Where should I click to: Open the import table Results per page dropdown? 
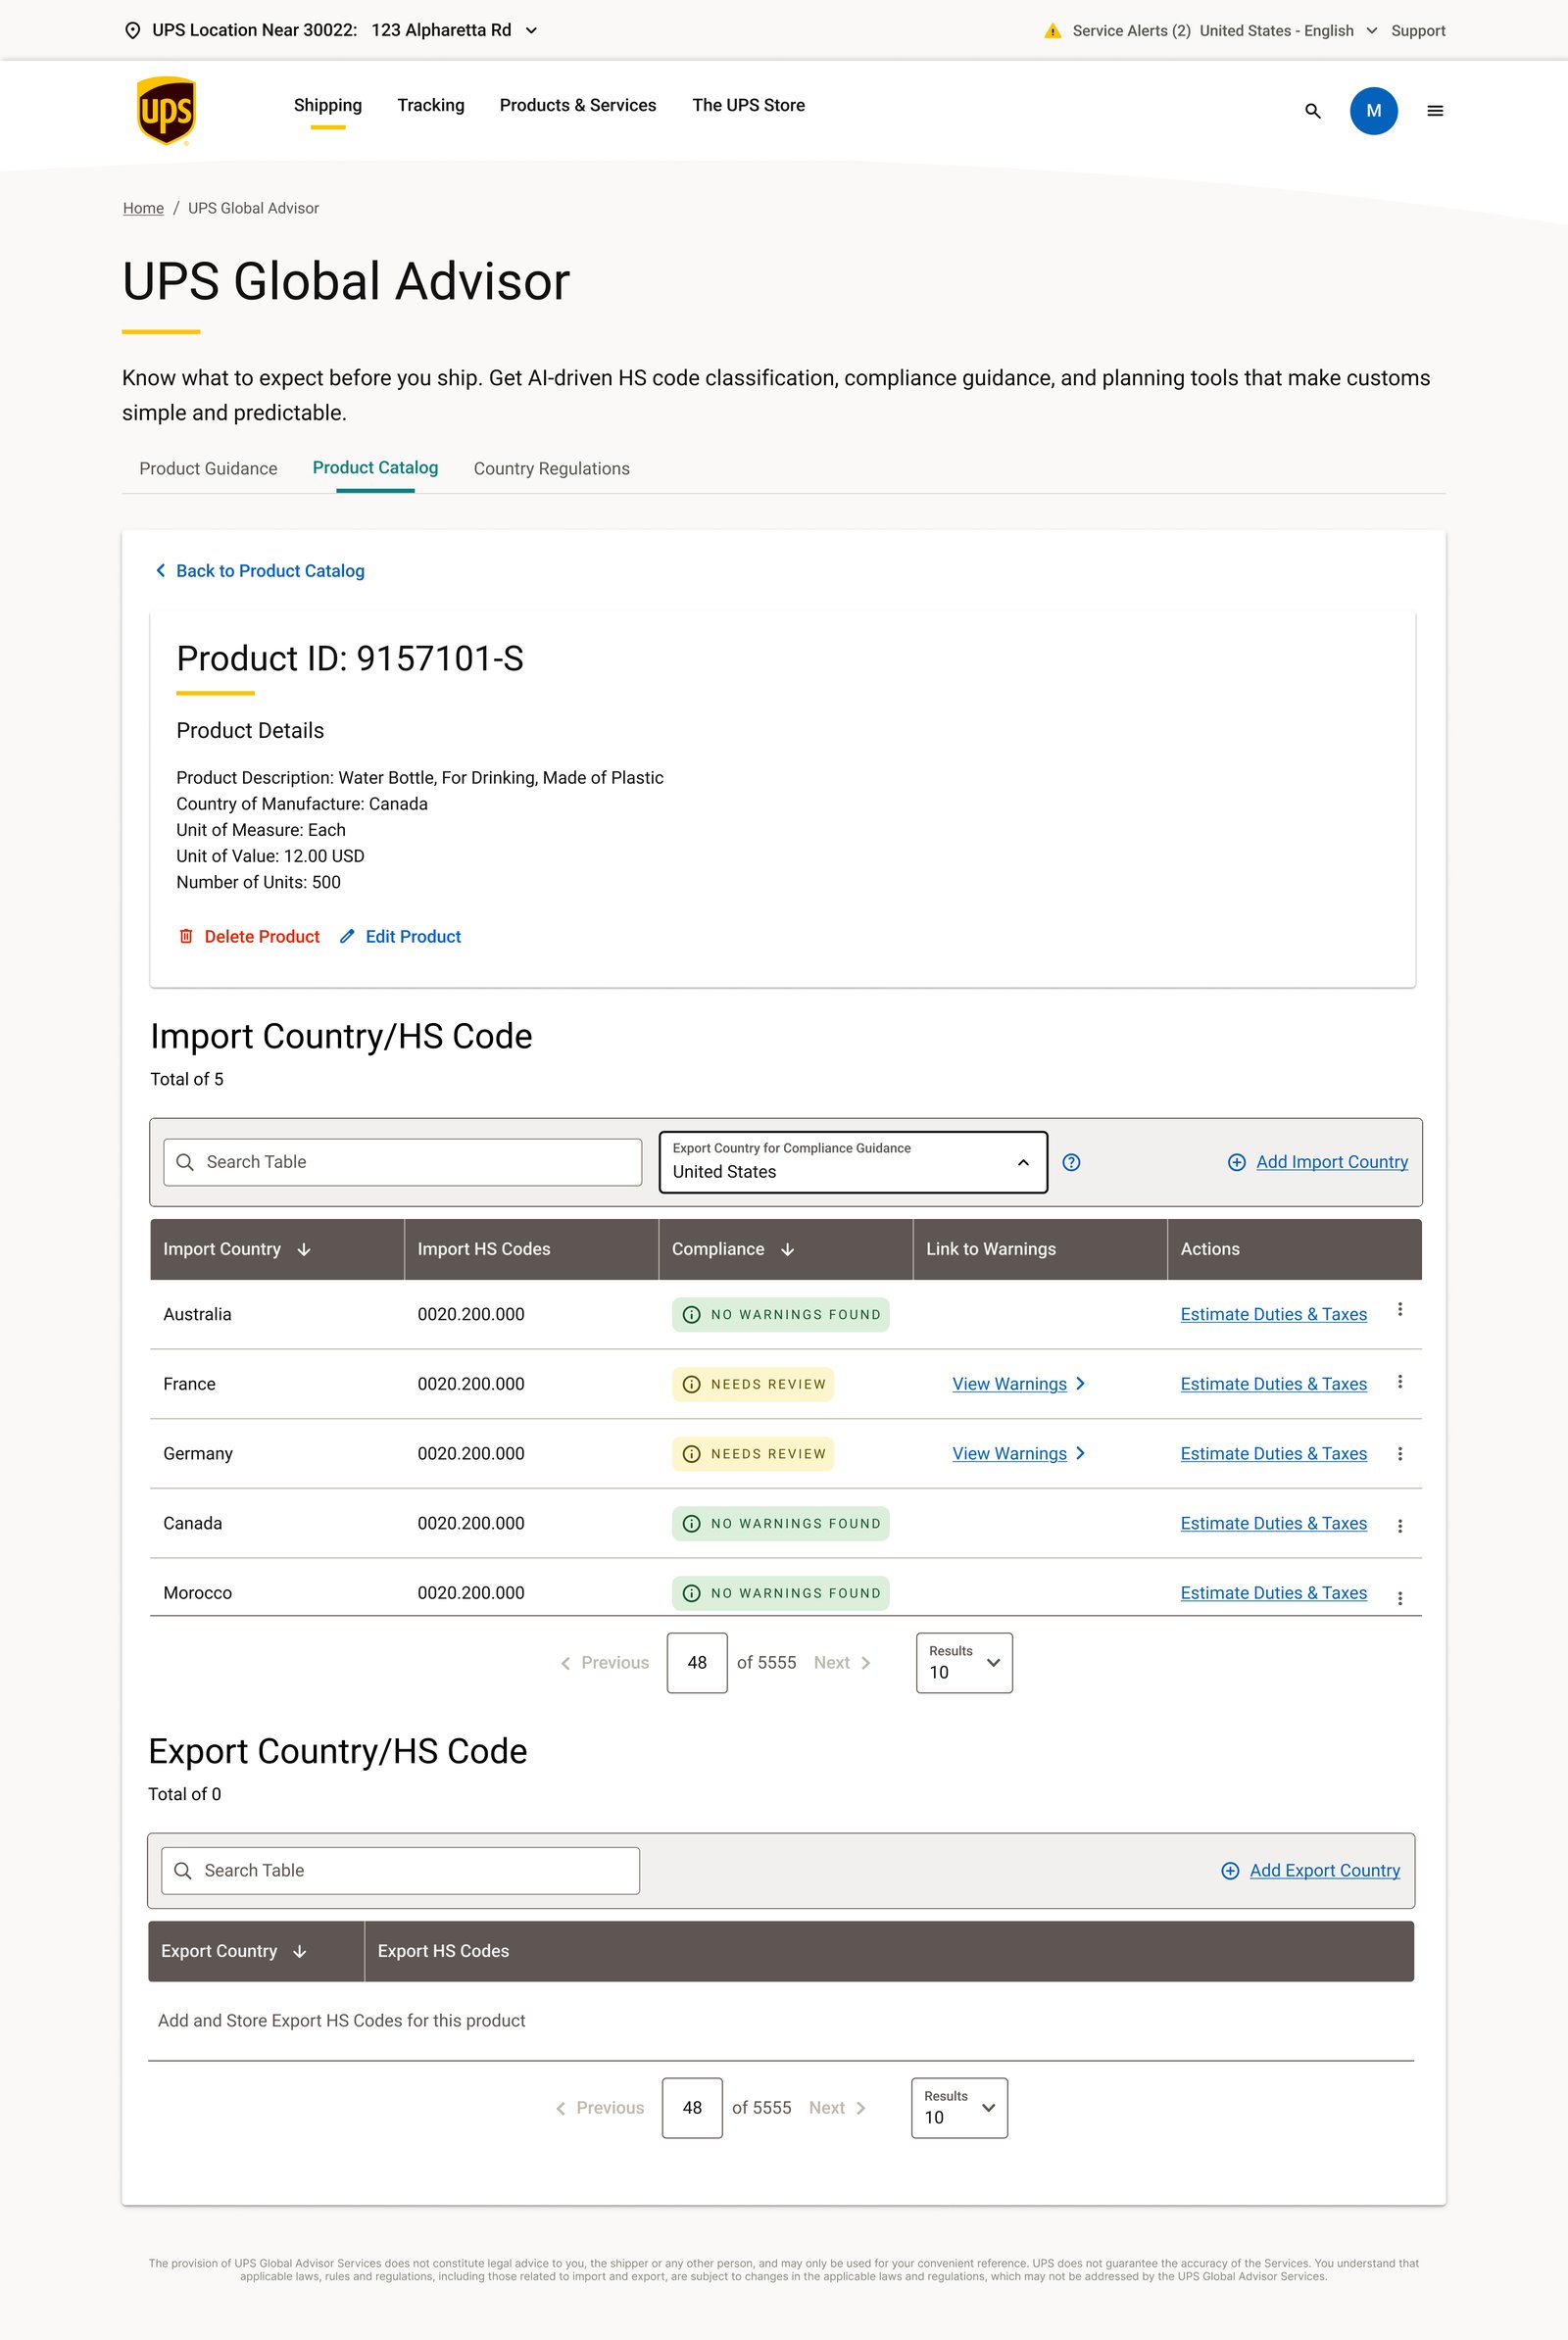coord(964,1663)
